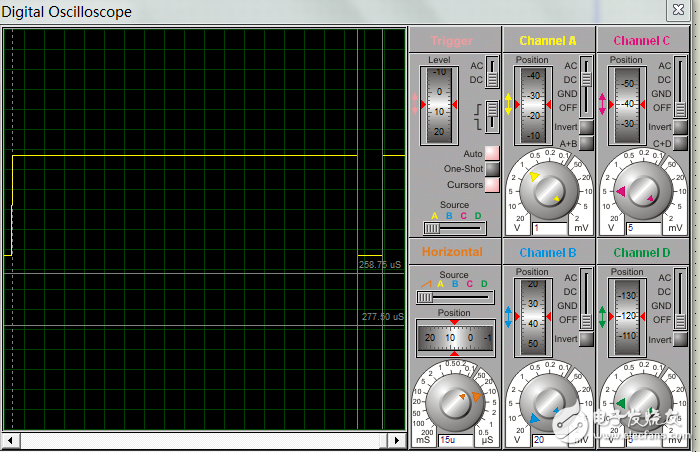Toggle Channel A Invert button
The image size is (700, 452).
point(586,127)
